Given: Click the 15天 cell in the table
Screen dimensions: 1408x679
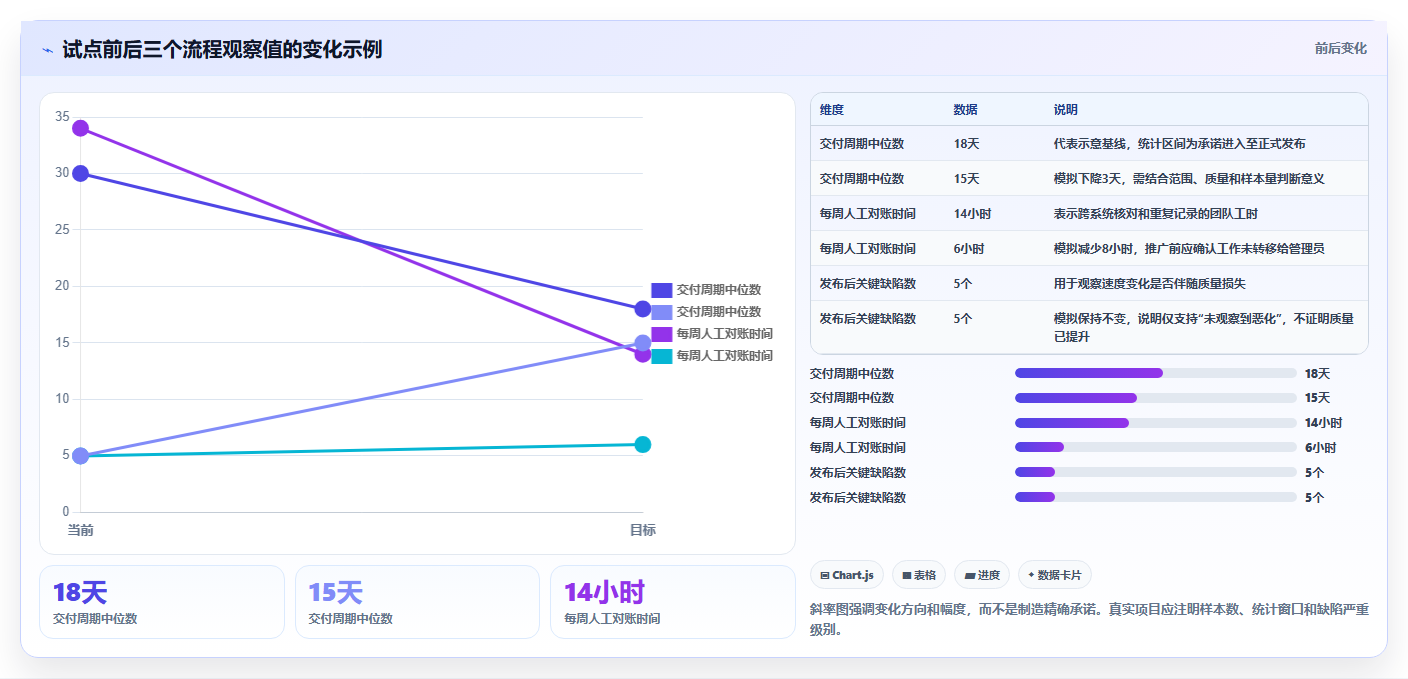Looking at the screenshot, I should 966,179.
